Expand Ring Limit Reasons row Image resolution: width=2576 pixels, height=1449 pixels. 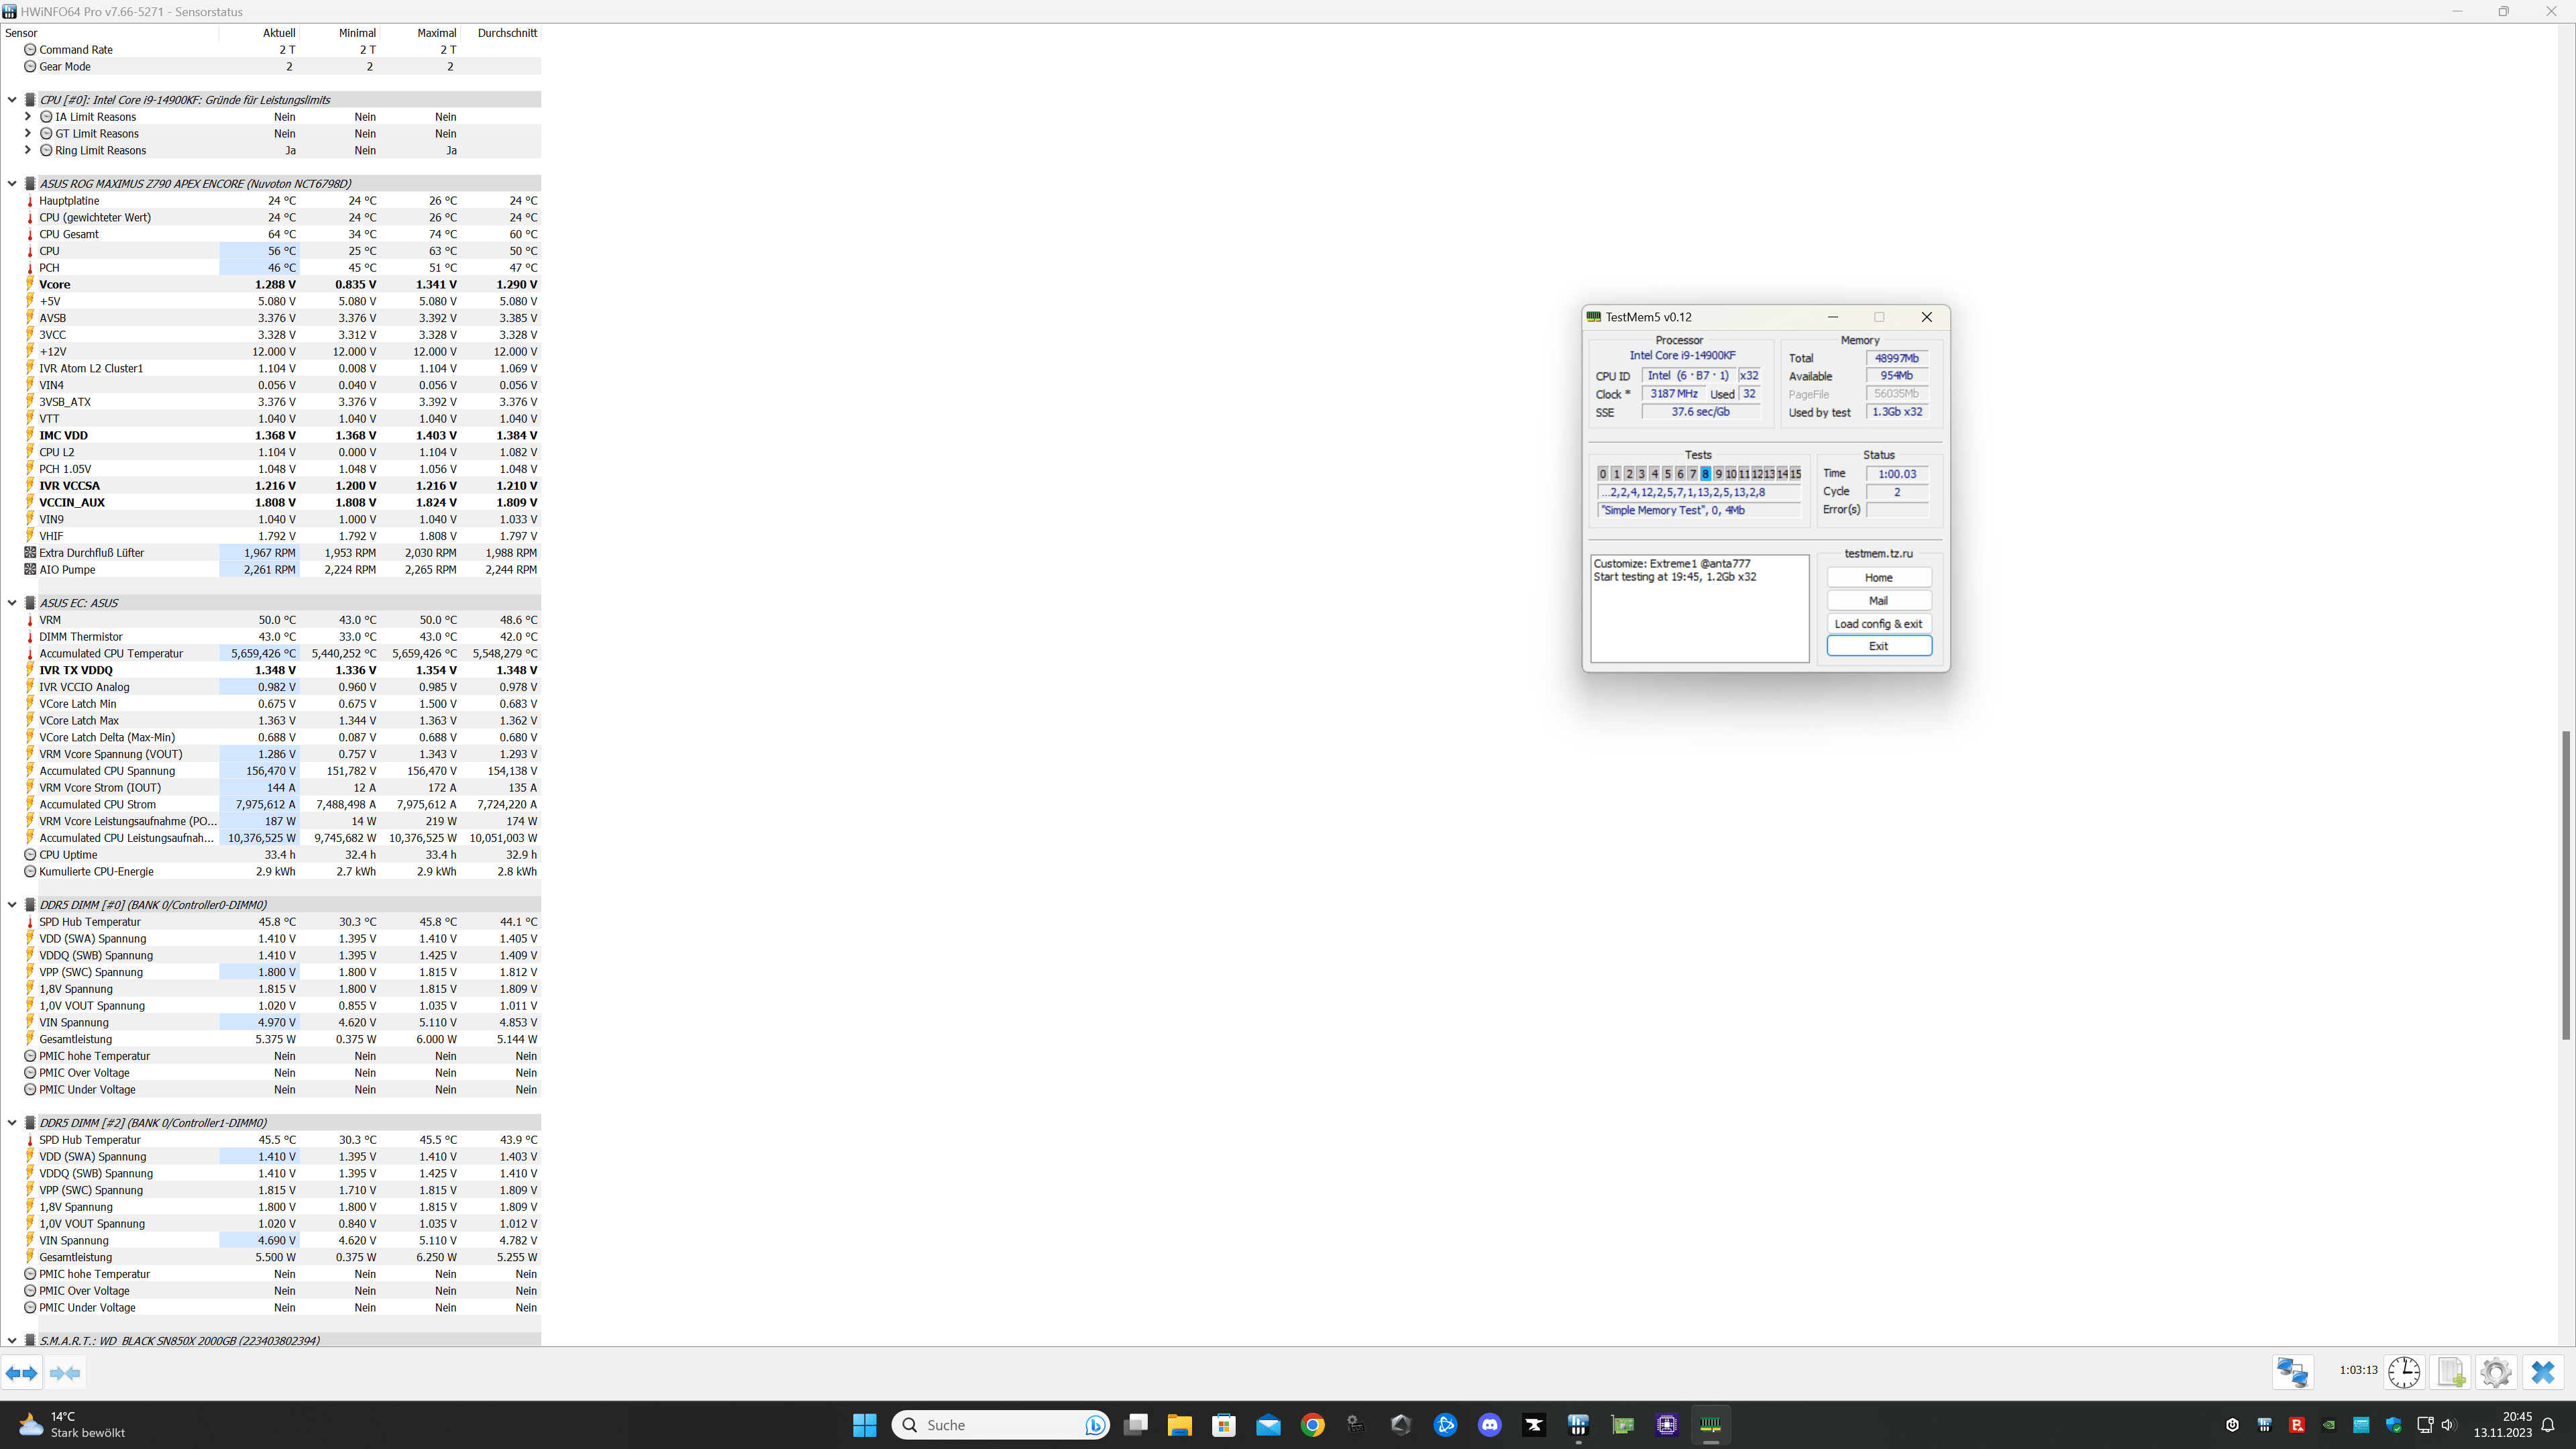click(28, 151)
